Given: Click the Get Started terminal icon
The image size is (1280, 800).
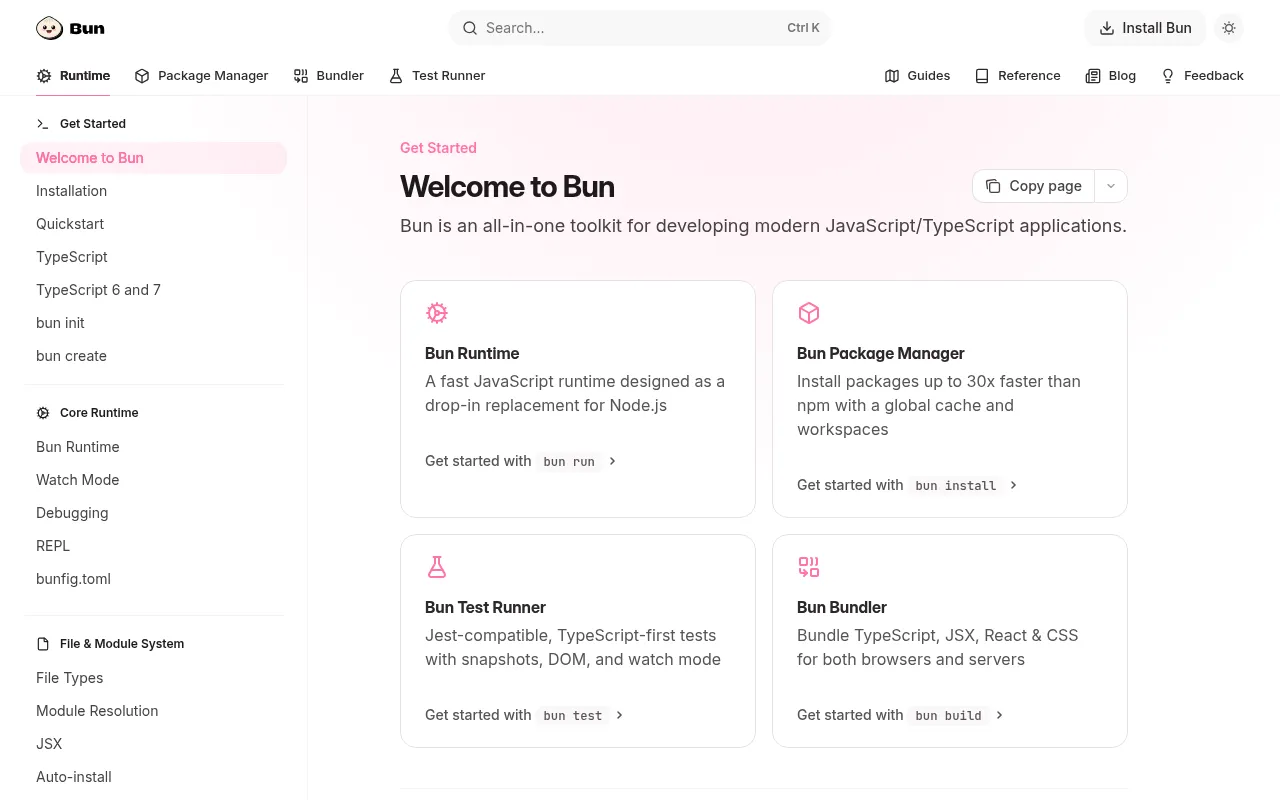Looking at the screenshot, I should (x=43, y=124).
